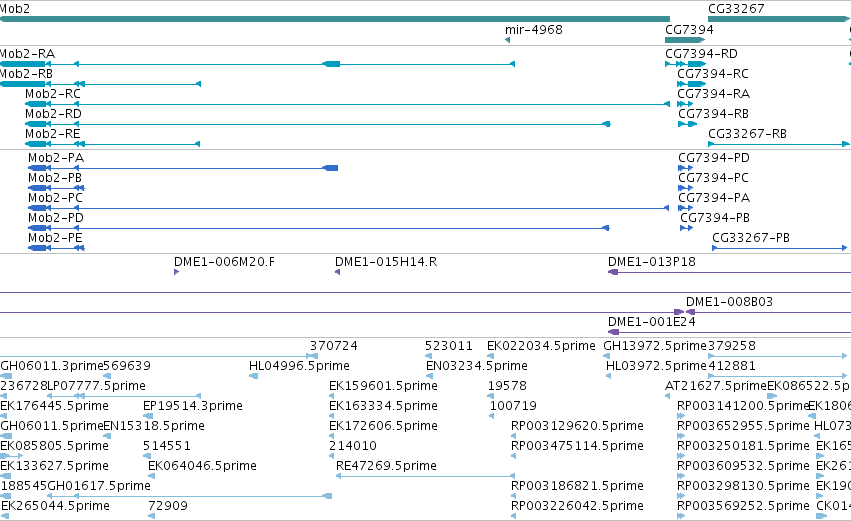This screenshot has width=851, height=521.
Task: Select the RP003652955.5prime EST label
Action: [744, 427]
